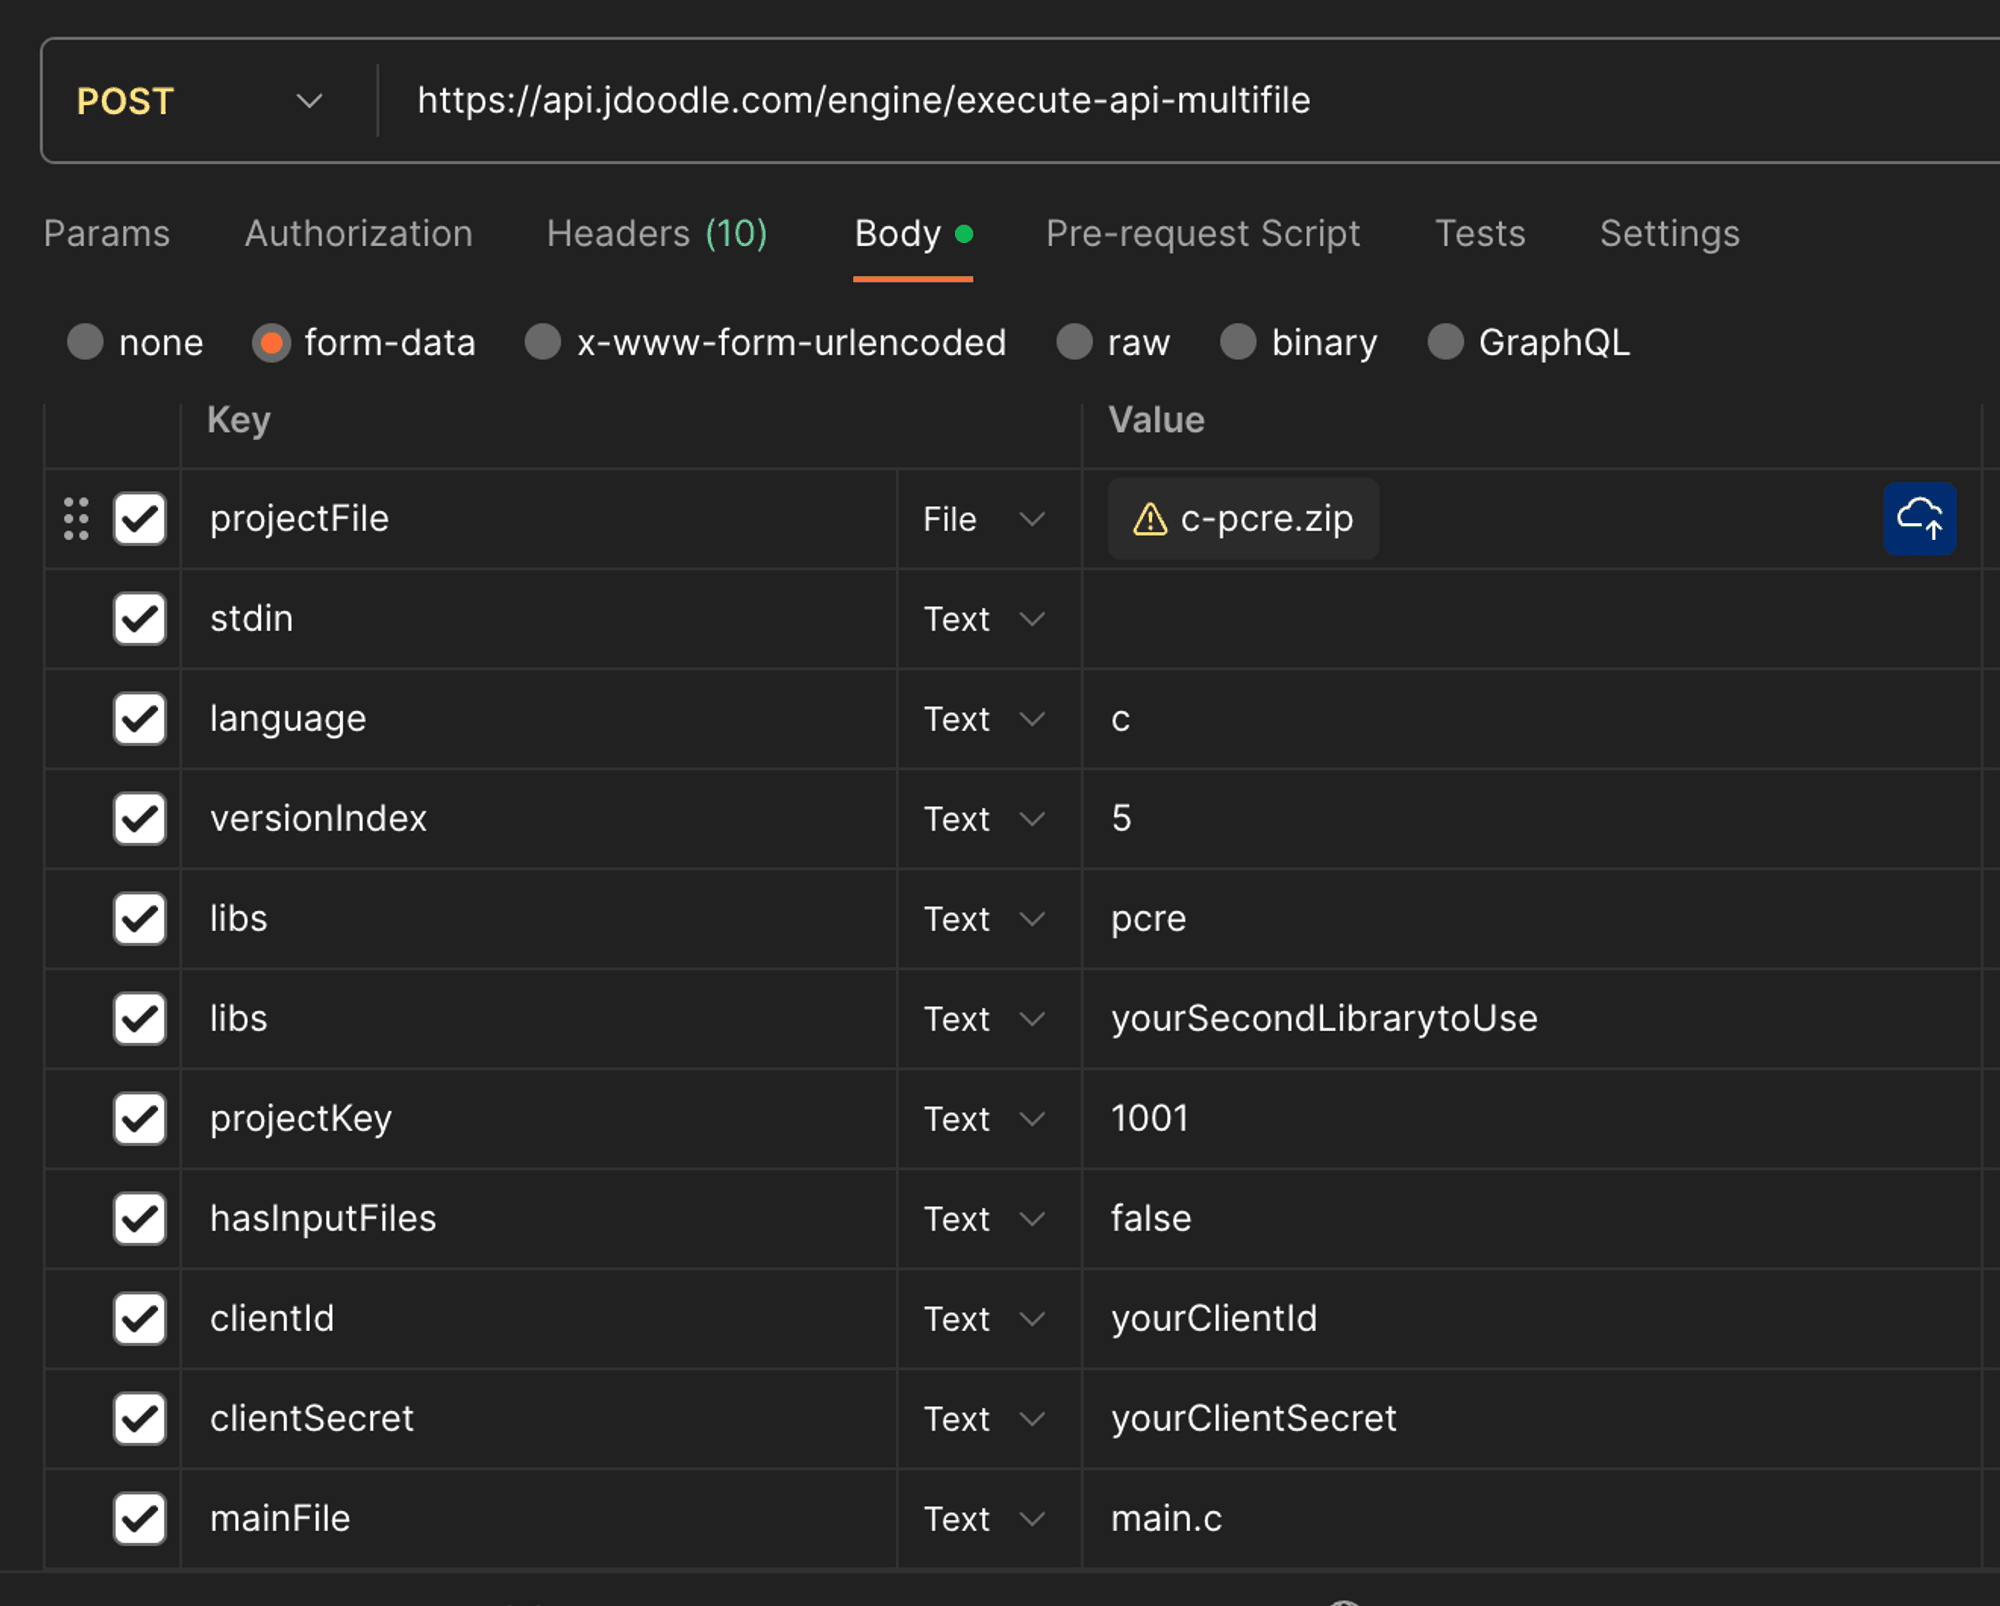This screenshot has height=1606, width=2000.
Task: Open the POST method dropdown
Action: click(x=200, y=100)
